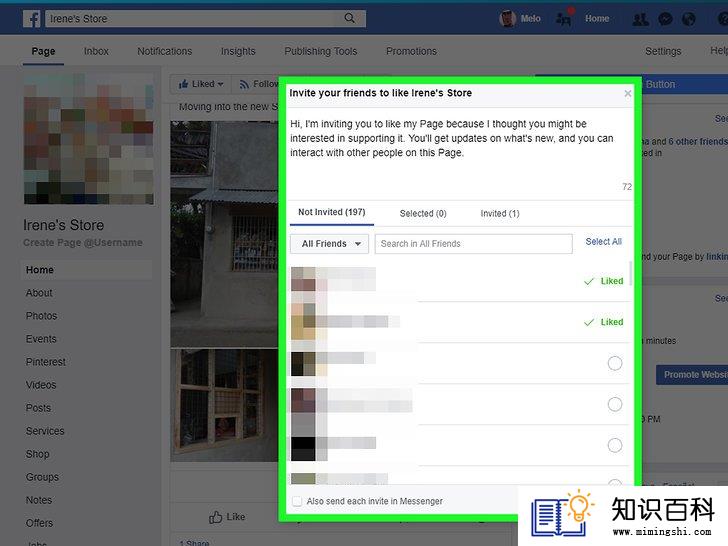This screenshot has height=546, width=728.
Task: Open the friend requests icon
Action: [x=641, y=19]
